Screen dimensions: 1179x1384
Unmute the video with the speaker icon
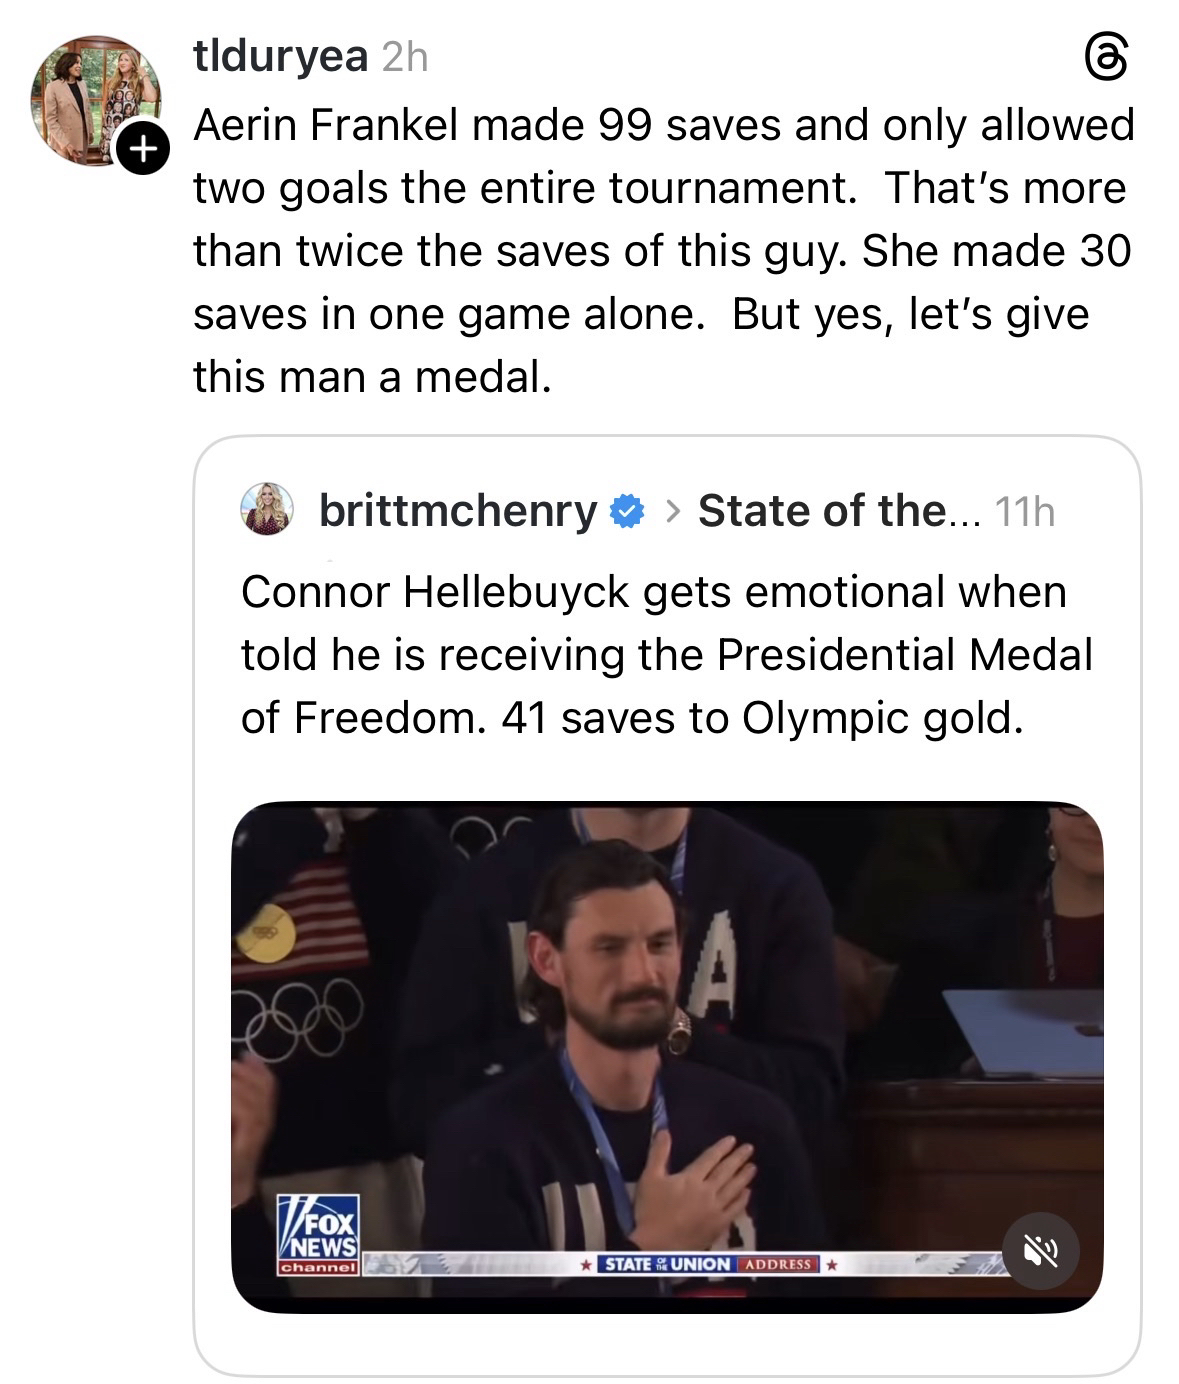tap(1040, 1250)
